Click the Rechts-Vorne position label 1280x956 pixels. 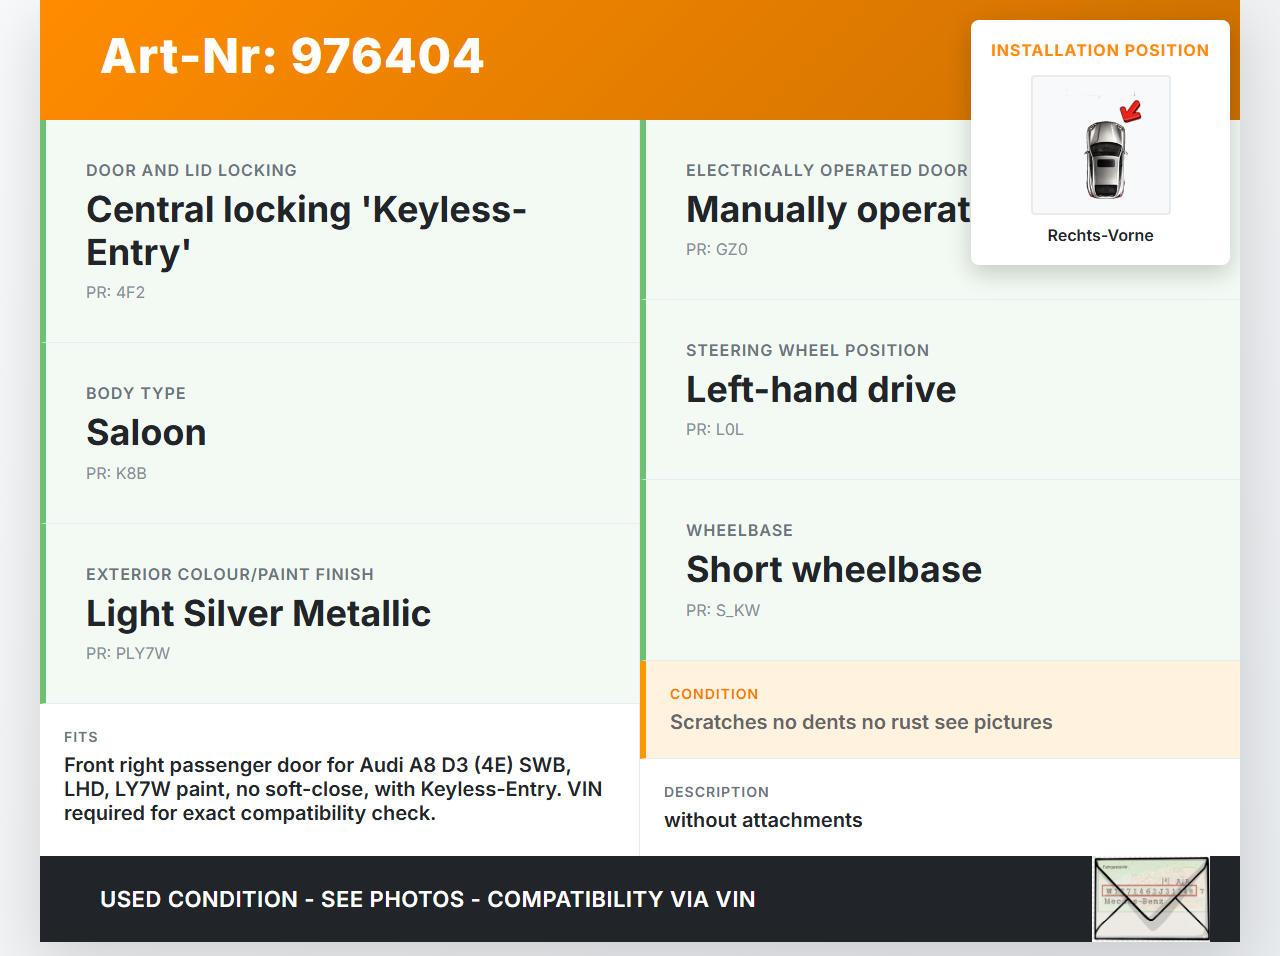(x=1100, y=235)
